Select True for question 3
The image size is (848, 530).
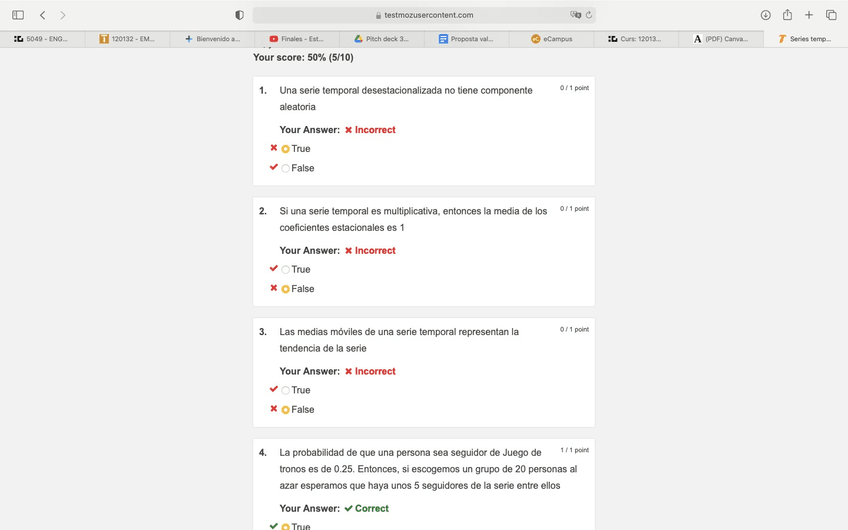(286, 391)
